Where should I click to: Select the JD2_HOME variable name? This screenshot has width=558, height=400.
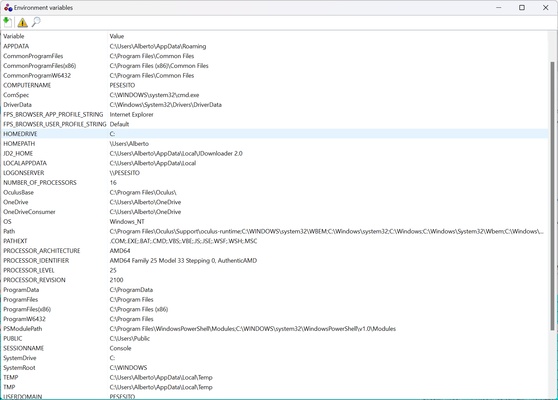18,153
